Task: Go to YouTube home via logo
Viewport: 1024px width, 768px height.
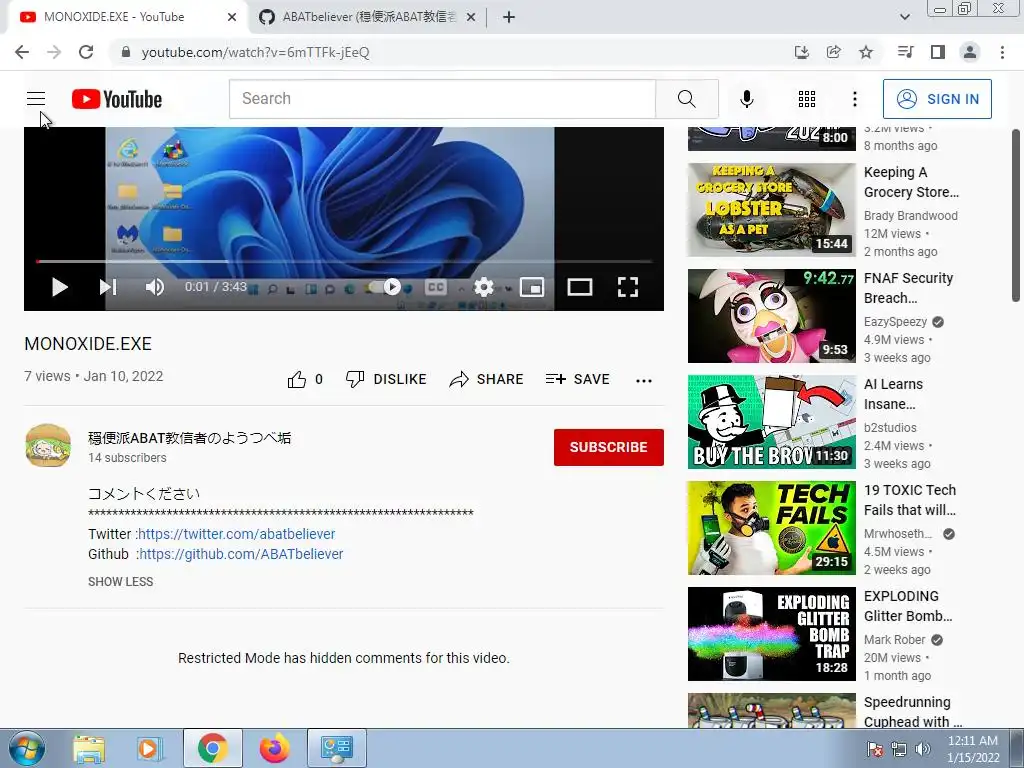Action: tap(117, 99)
